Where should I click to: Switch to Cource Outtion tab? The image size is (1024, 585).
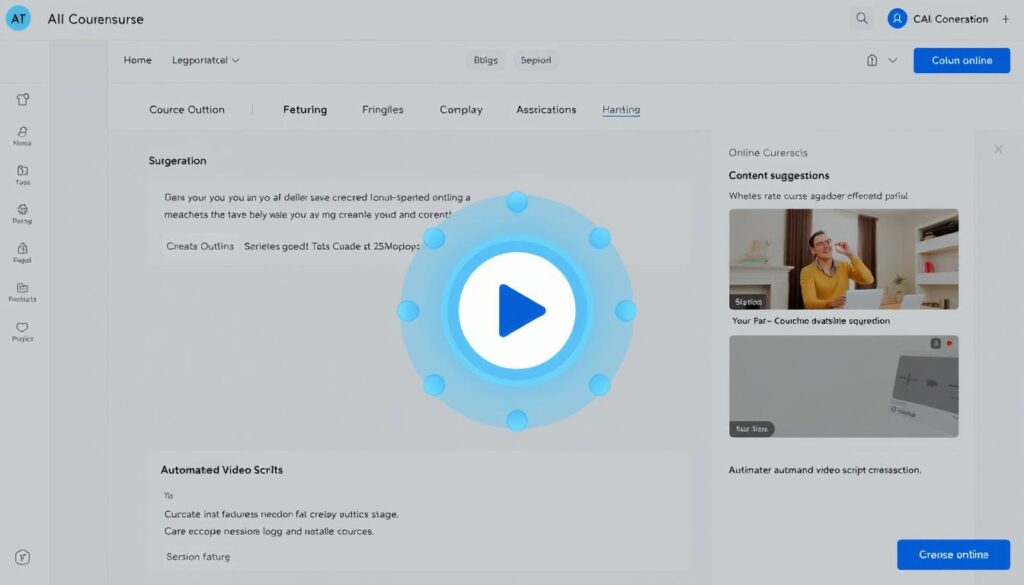[187, 110]
